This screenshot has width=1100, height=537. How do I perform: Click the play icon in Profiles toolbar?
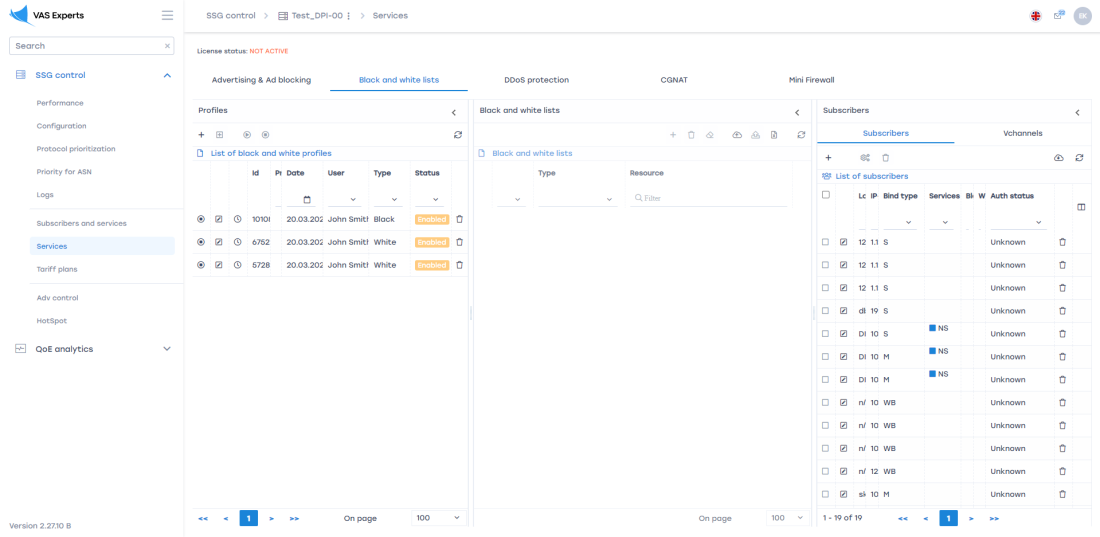coord(247,134)
